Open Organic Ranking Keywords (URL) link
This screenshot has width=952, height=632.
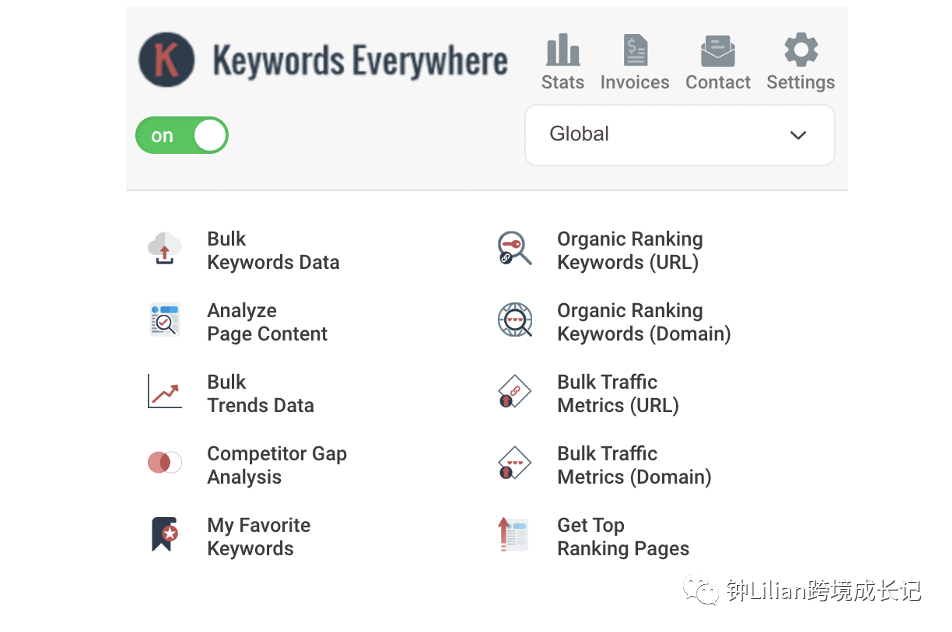coord(630,251)
